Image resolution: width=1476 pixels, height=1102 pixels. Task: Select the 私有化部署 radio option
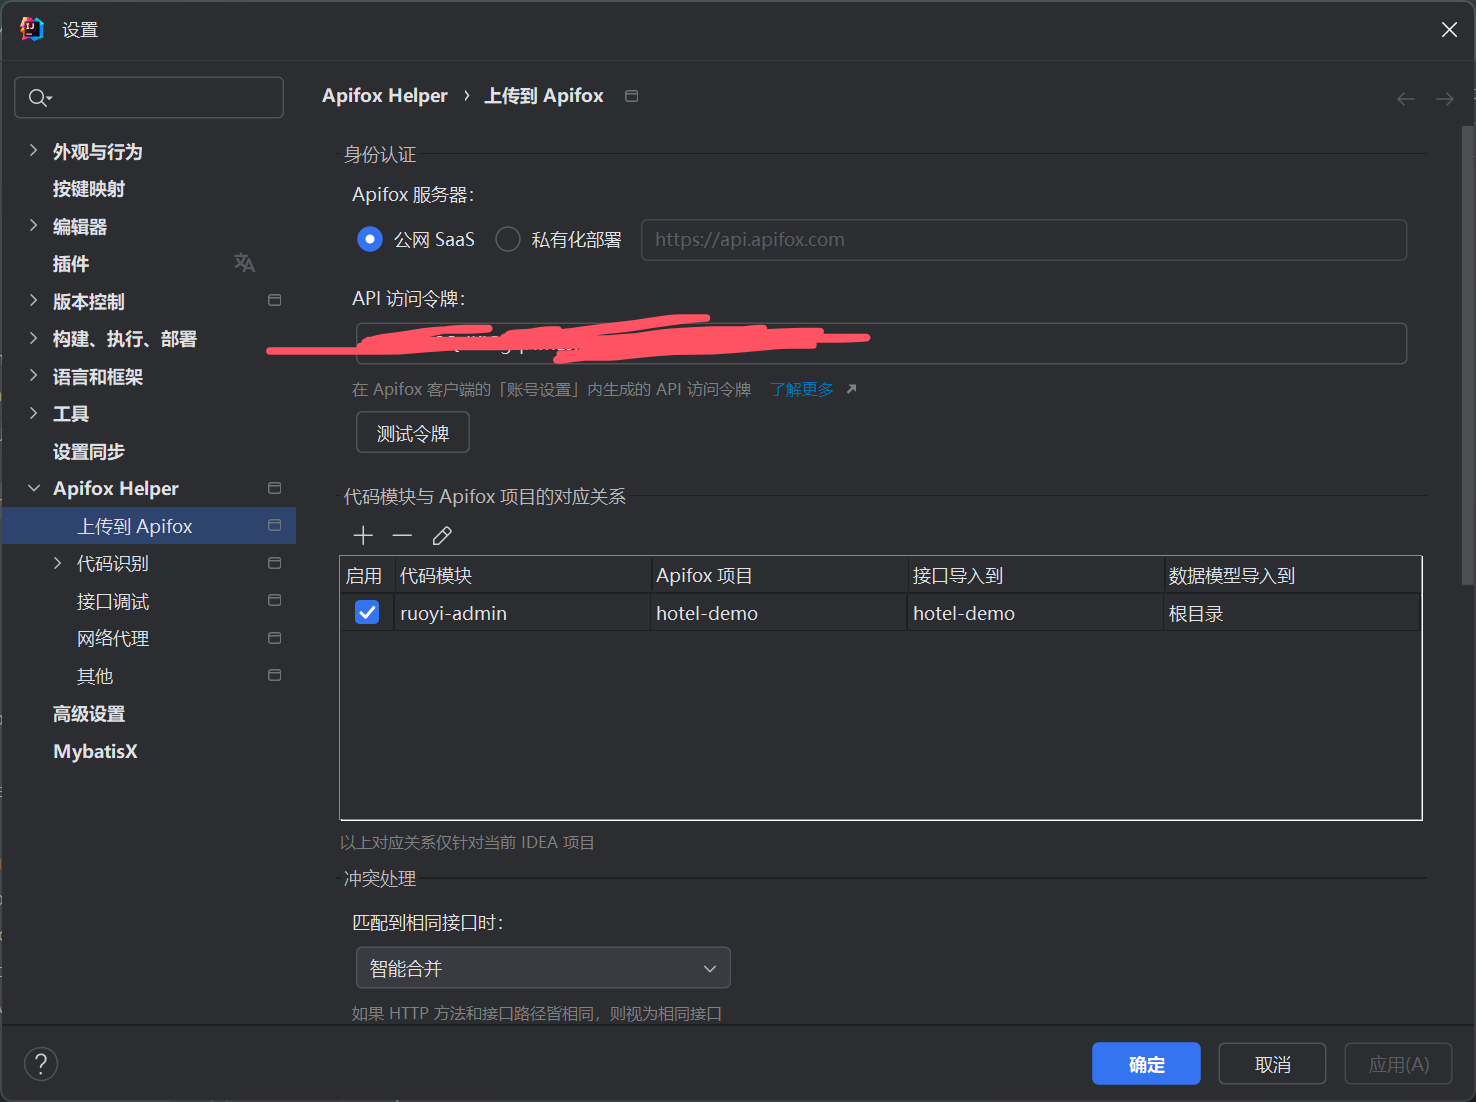[x=508, y=240]
